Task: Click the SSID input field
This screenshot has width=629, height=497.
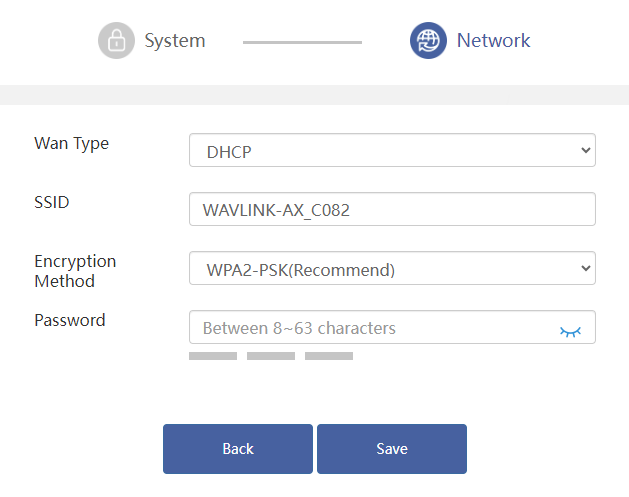Action: [392, 209]
